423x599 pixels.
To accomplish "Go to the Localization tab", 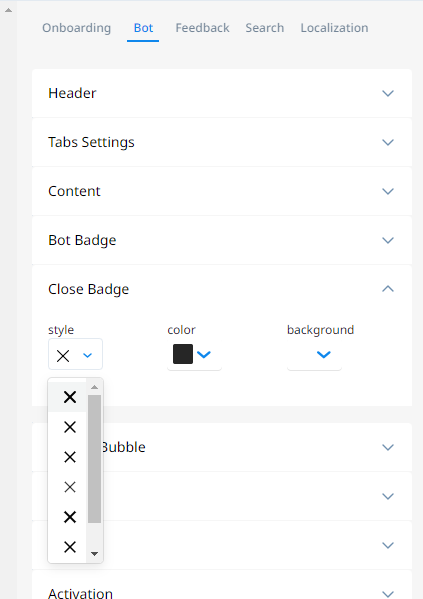I will coord(334,28).
